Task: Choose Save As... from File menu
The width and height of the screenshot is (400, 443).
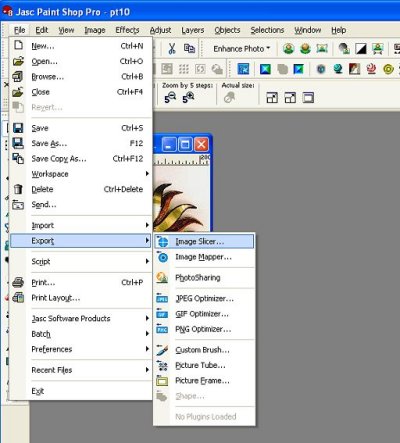Action: (x=81, y=143)
